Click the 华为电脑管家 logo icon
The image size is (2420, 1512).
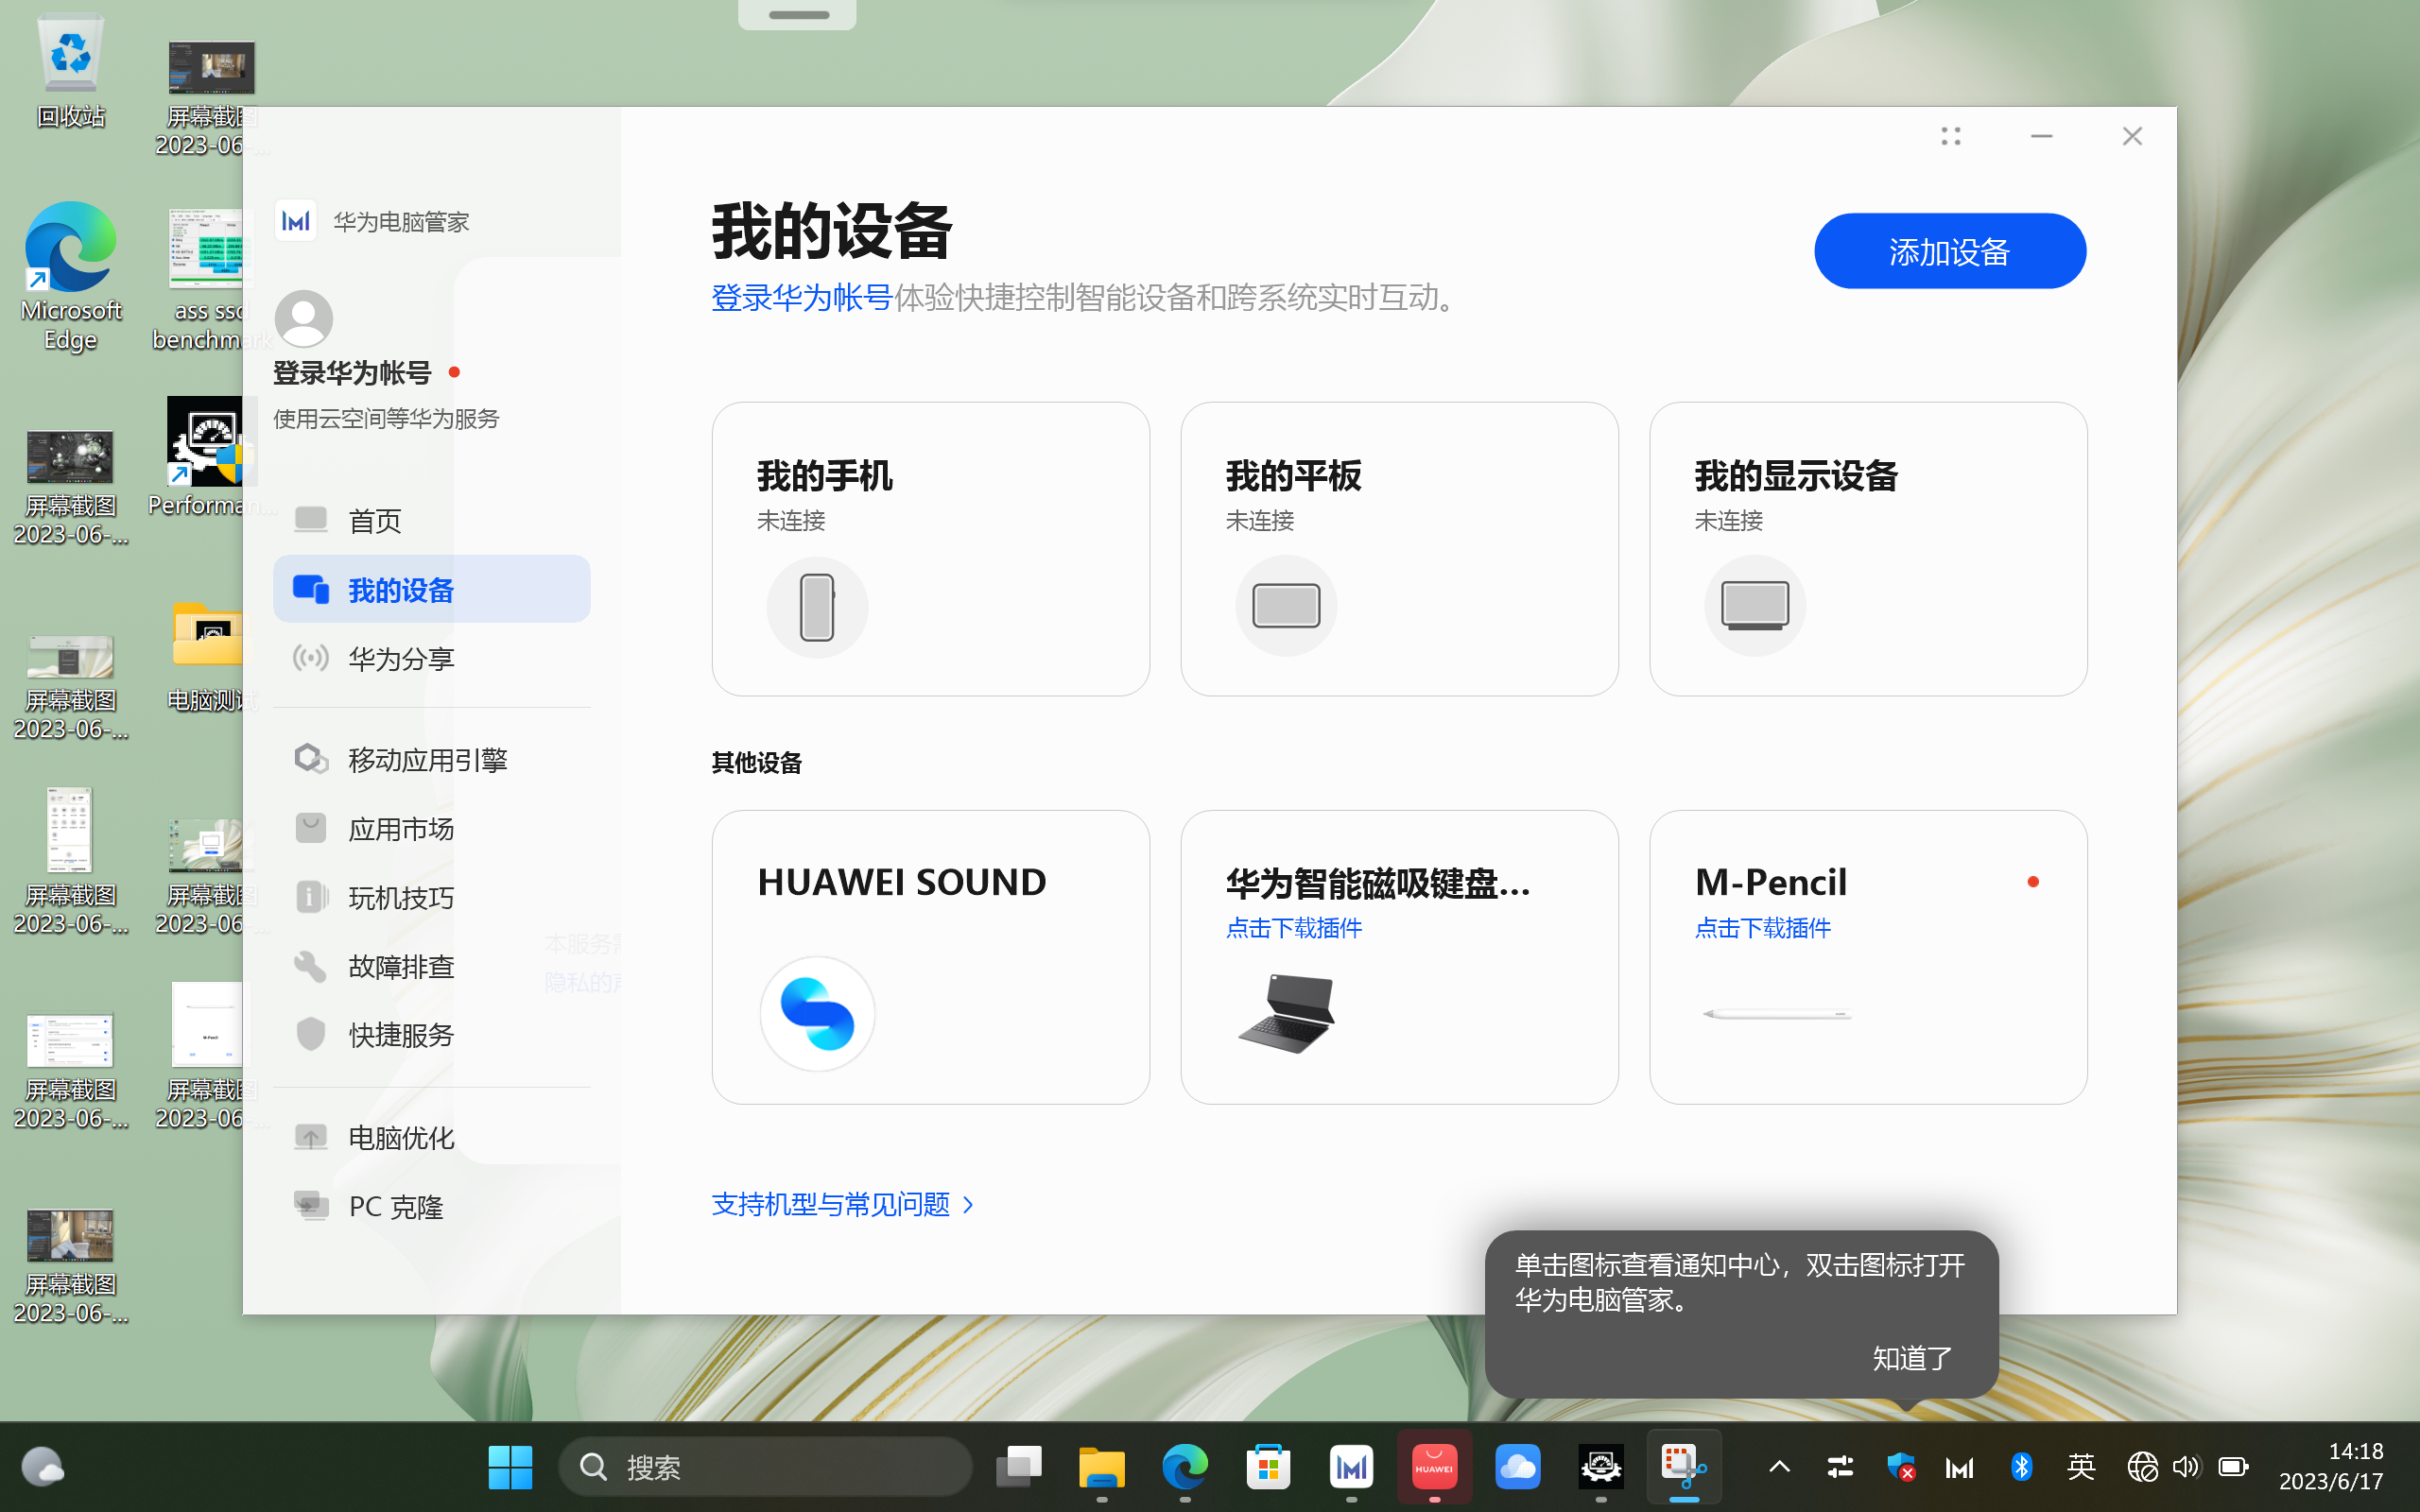296,221
